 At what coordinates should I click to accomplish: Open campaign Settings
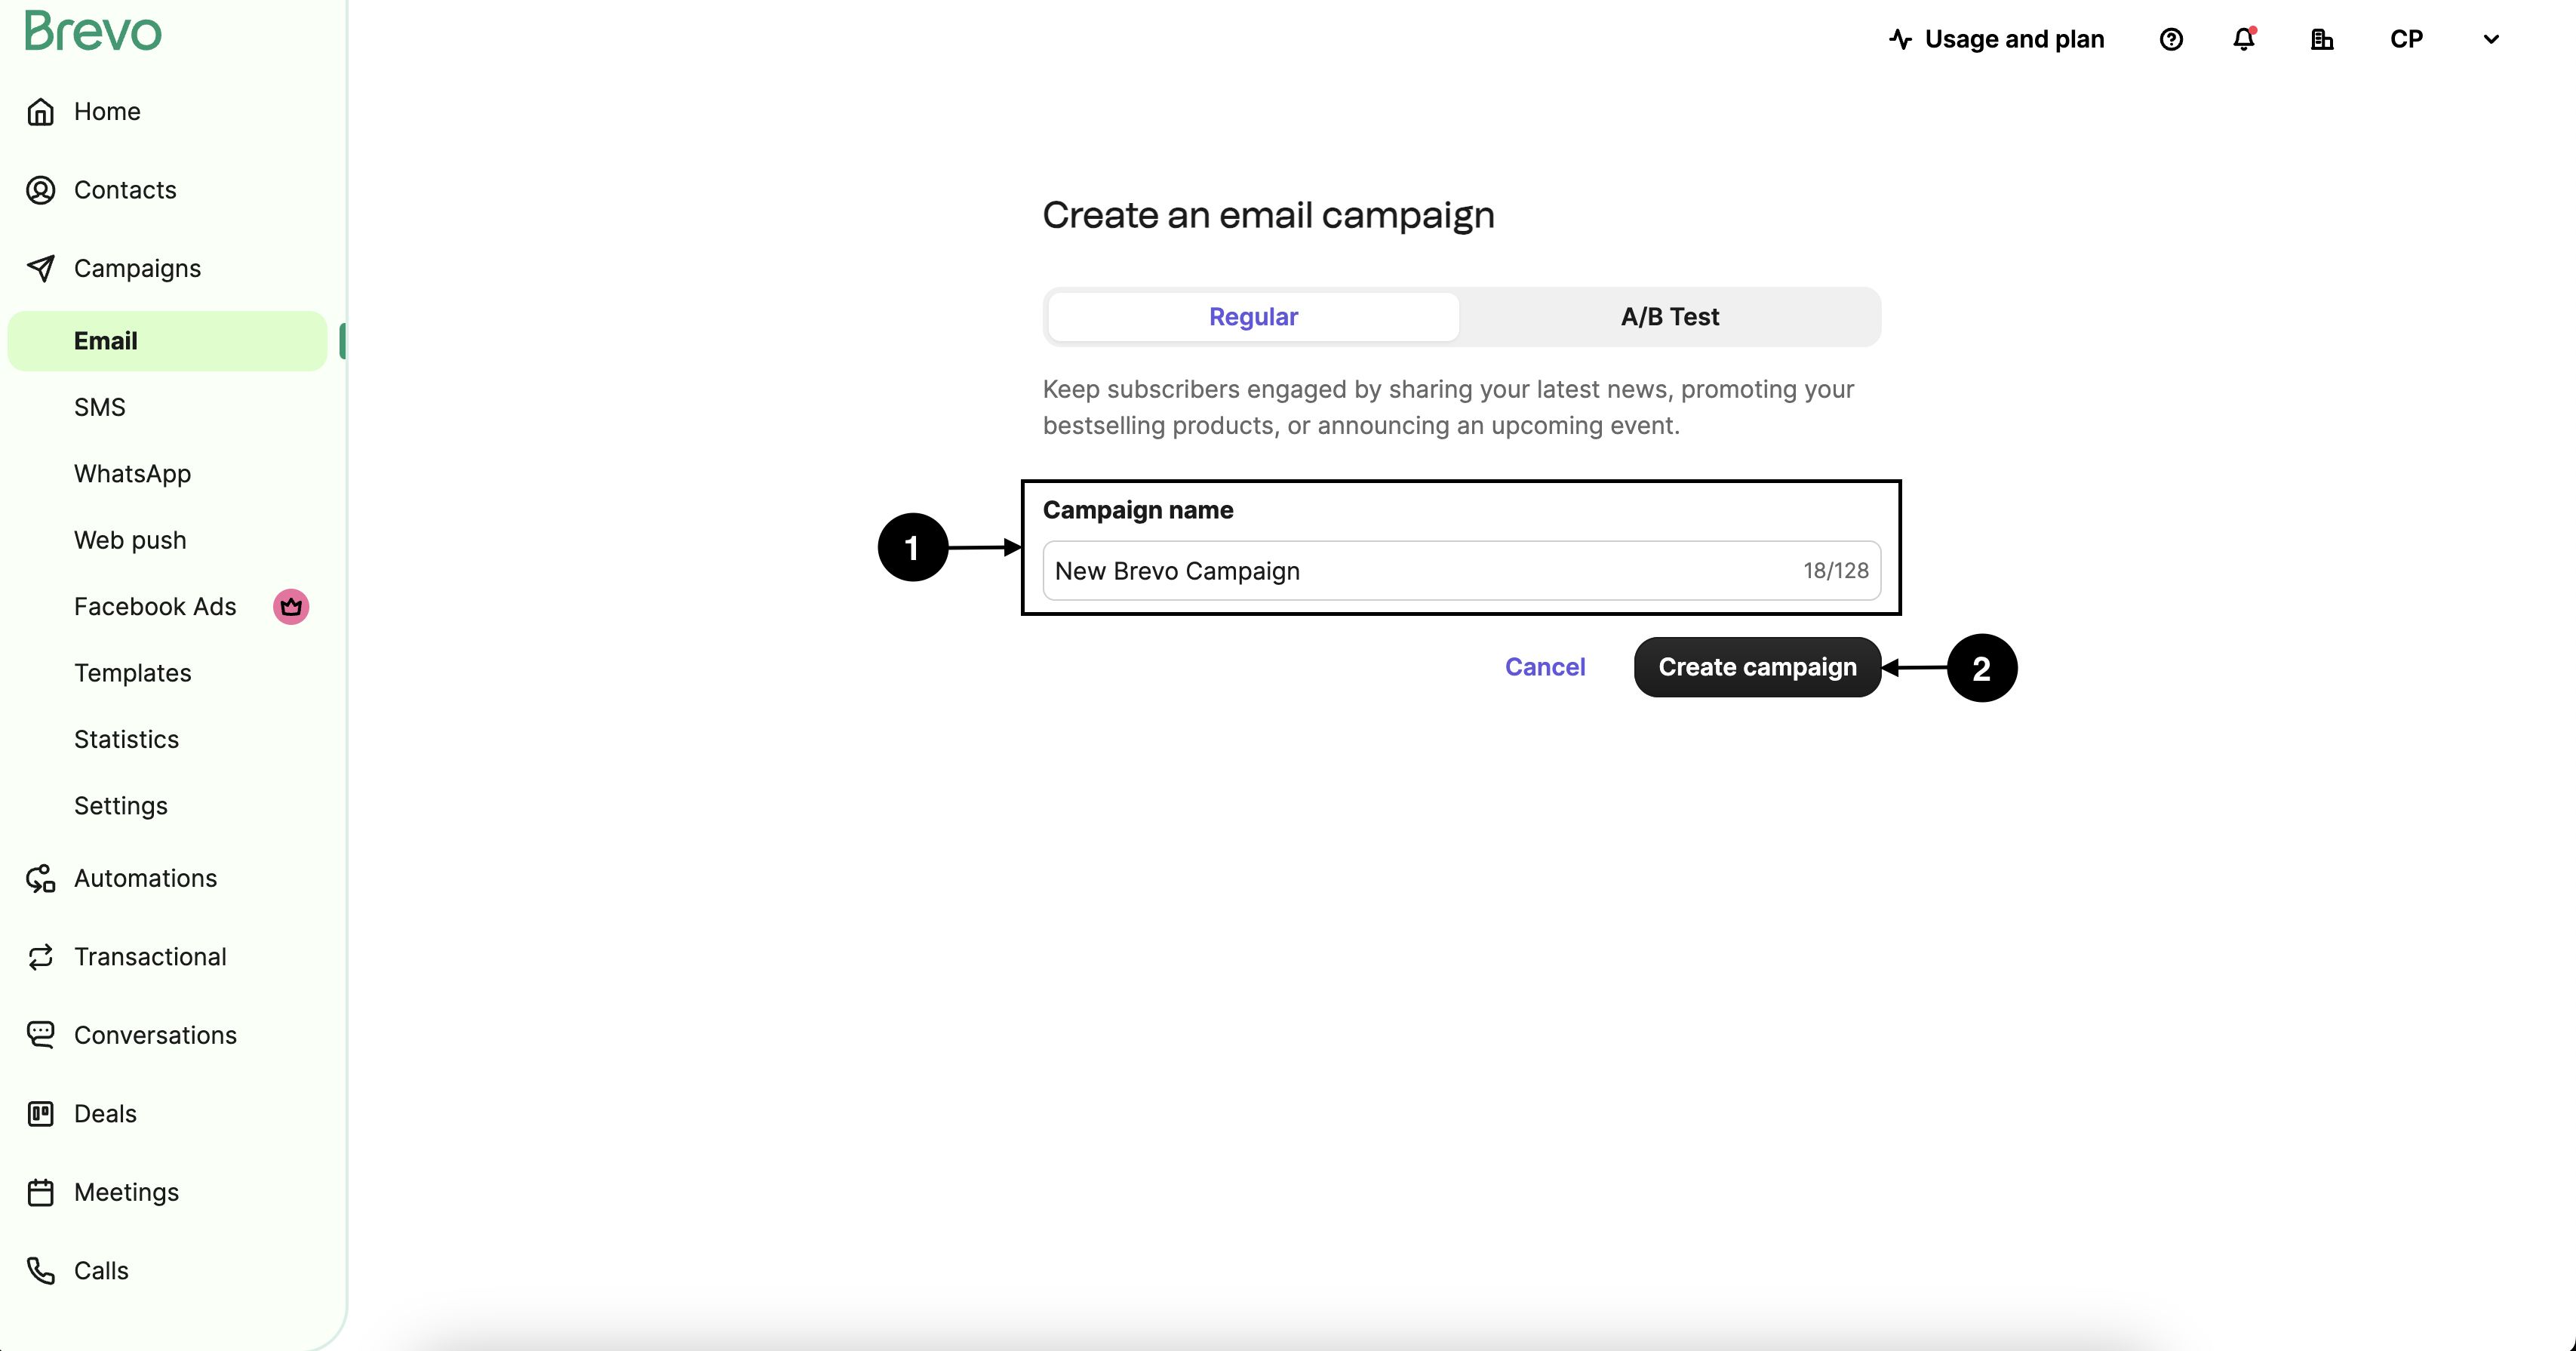tap(120, 806)
